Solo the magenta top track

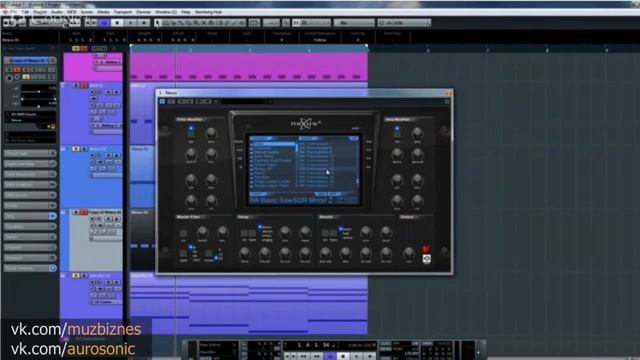pyautogui.click(x=84, y=49)
